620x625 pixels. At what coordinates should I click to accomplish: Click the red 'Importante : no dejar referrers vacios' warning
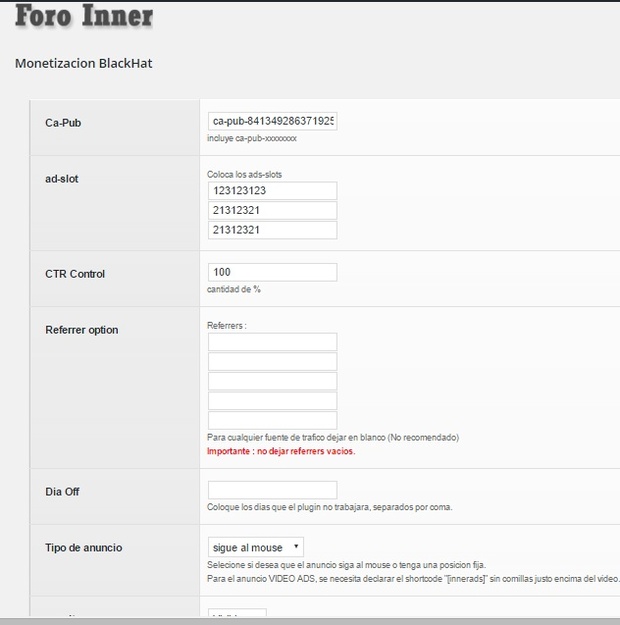tap(281, 451)
